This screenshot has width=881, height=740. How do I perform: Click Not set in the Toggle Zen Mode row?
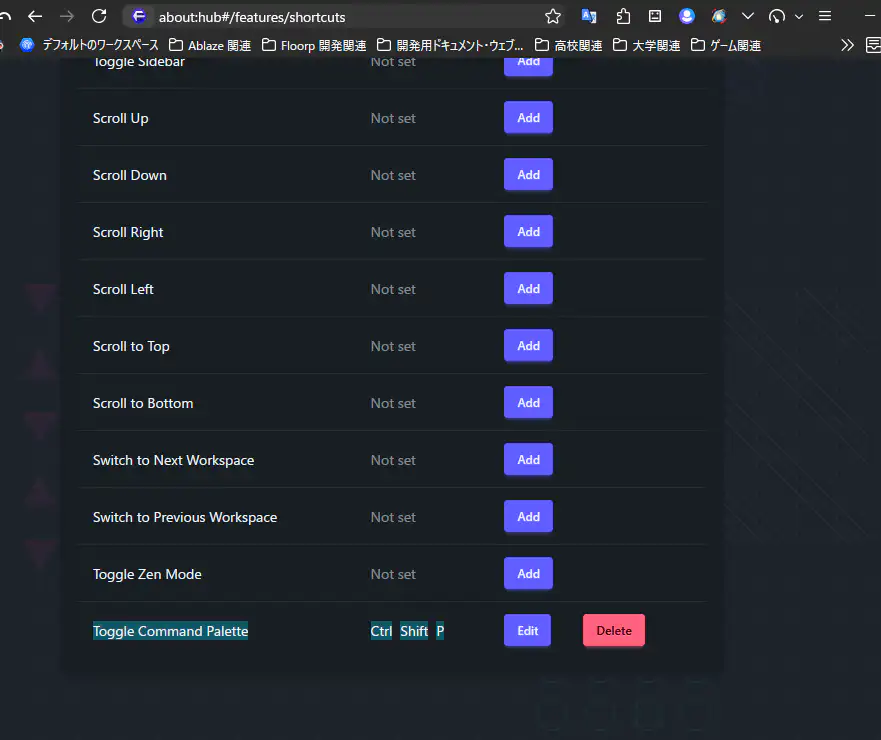coord(393,574)
